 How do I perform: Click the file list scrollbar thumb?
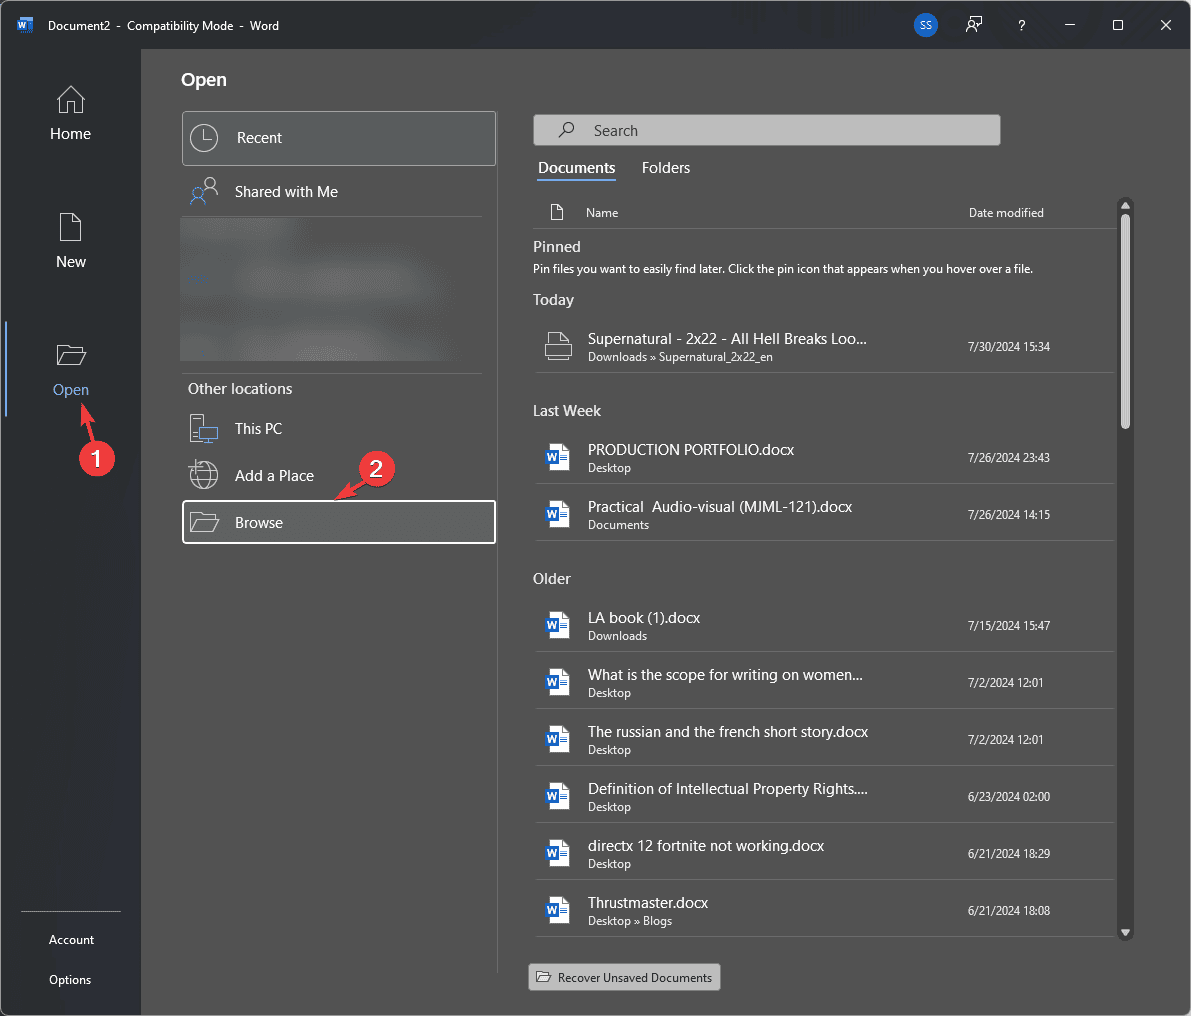point(1126,321)
